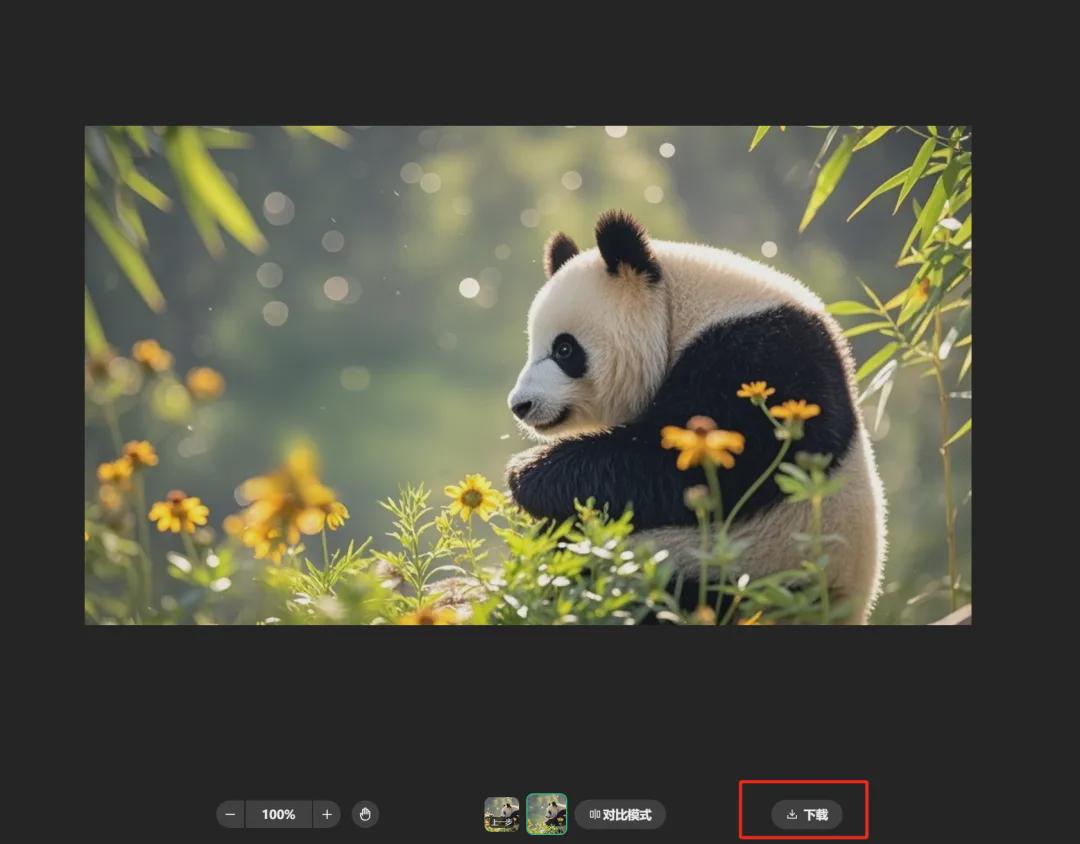Click the download arrow icon
The height and width of the screenshot is (844, 1080).
[792, 815]
